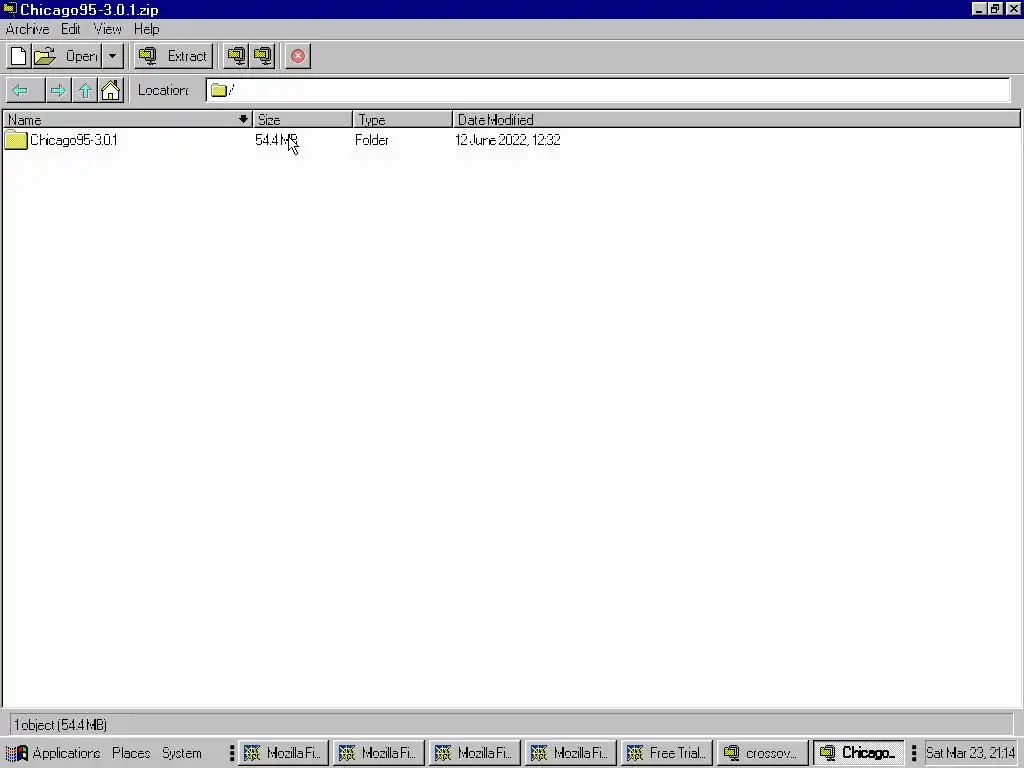Click the Folder type cell
Image resolution: width=1024 pixels, height=768 pixels.
[x=372, y=140]
